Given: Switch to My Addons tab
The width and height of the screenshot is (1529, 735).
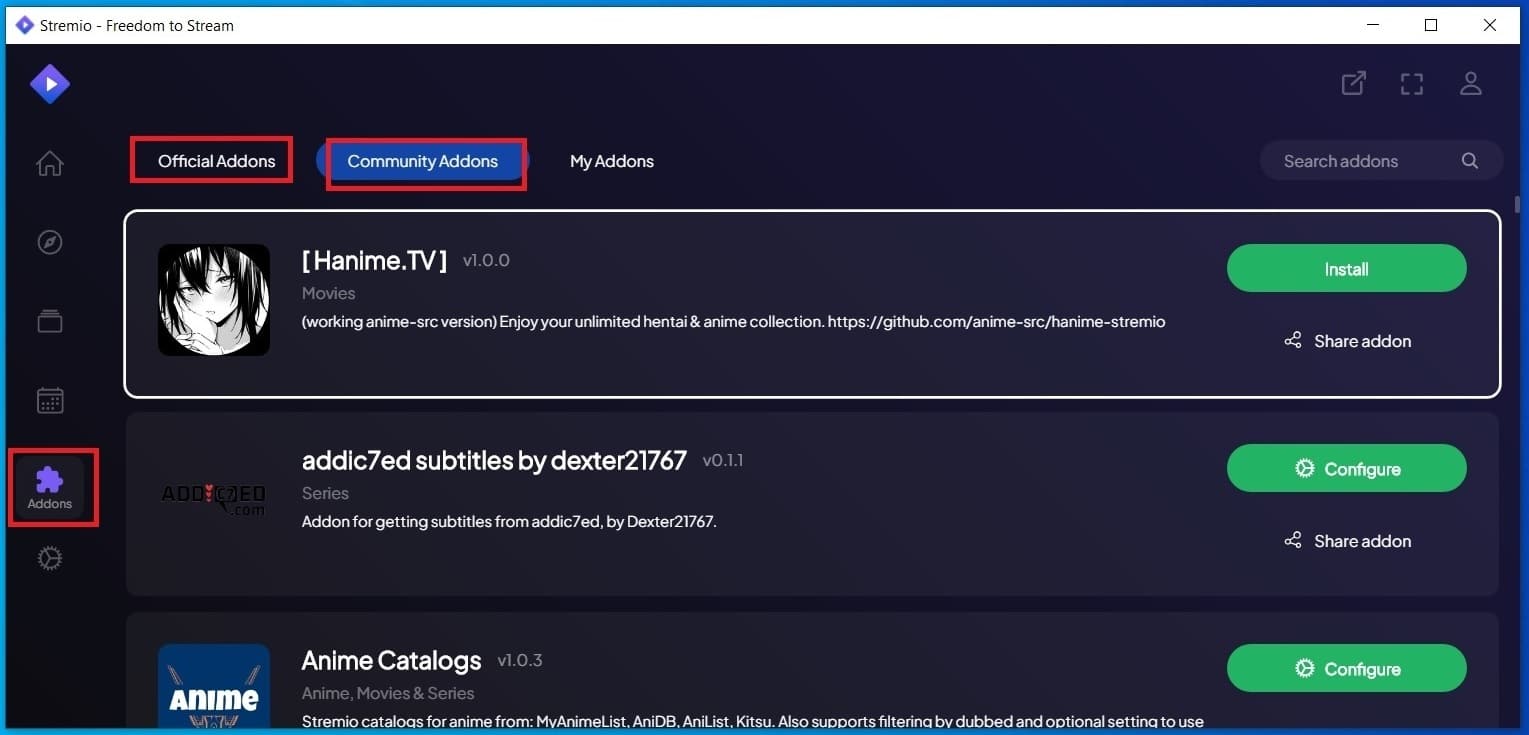Looking at the screenshot, I should pyautogui.click(x=611, y=161).
